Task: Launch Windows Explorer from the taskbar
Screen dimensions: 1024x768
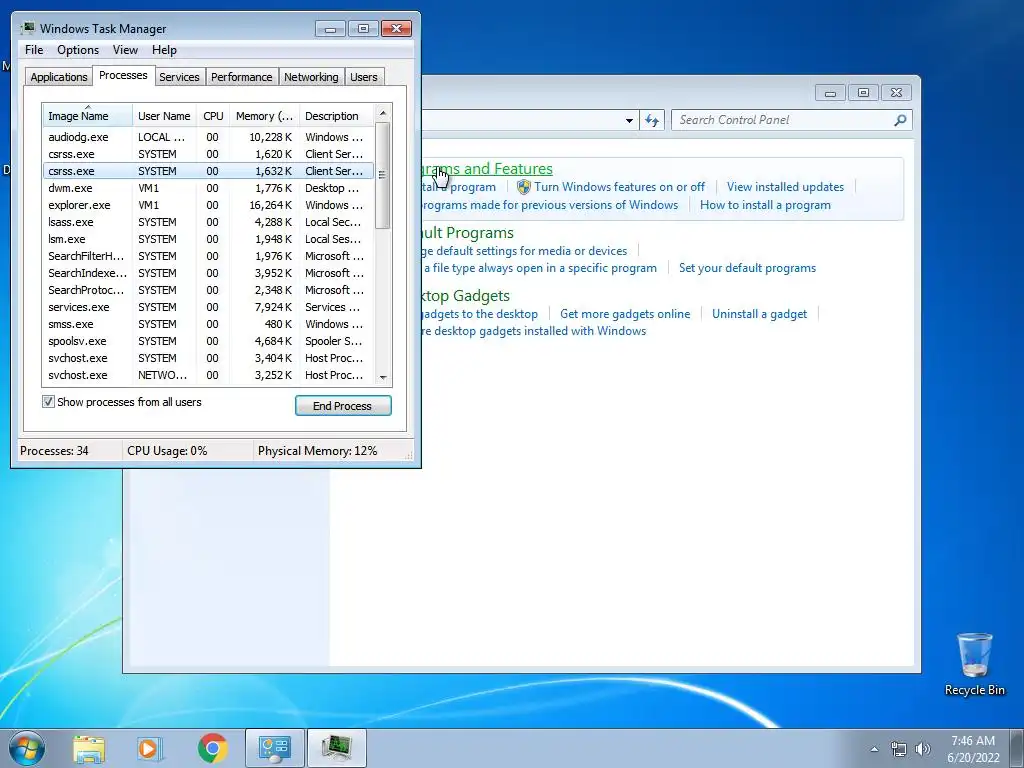Action: (89, 748)
